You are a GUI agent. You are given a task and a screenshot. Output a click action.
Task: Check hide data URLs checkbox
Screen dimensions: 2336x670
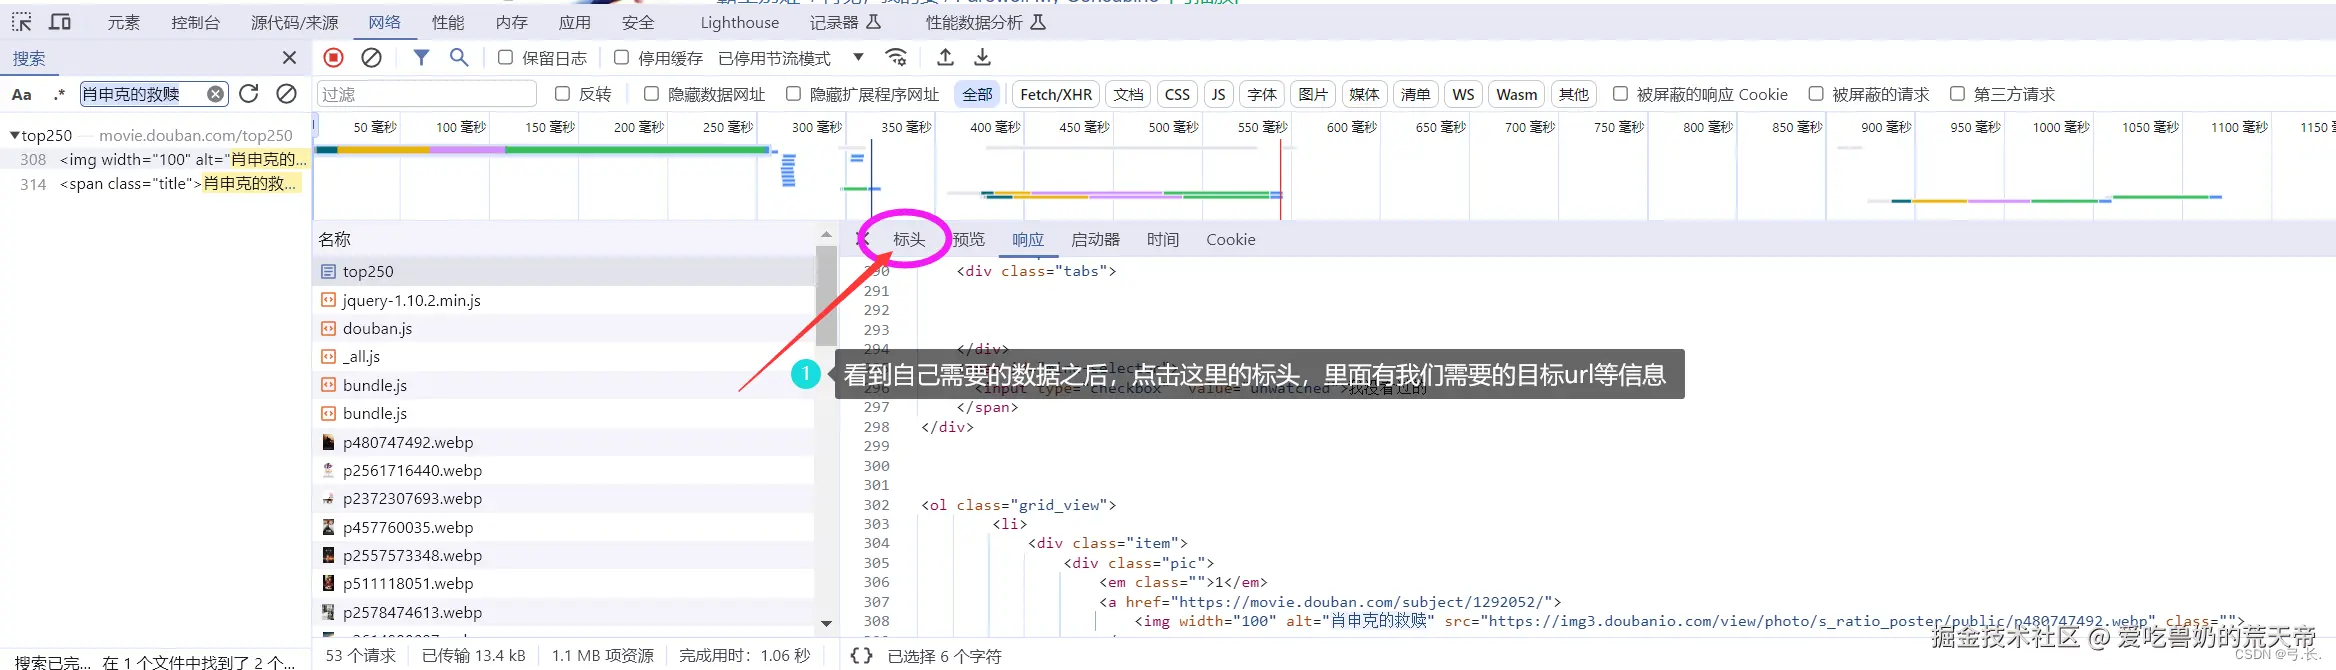pos(651,94)
